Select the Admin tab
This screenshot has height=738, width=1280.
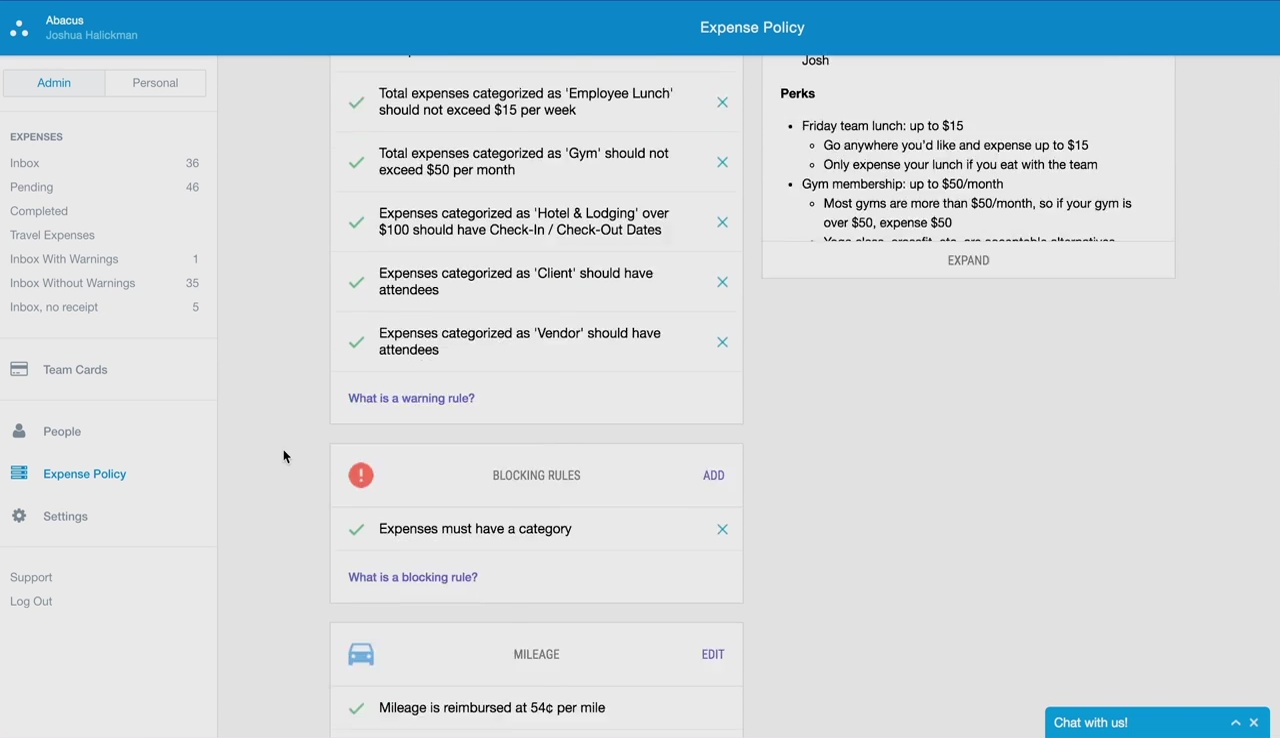[x=54, y=83]
